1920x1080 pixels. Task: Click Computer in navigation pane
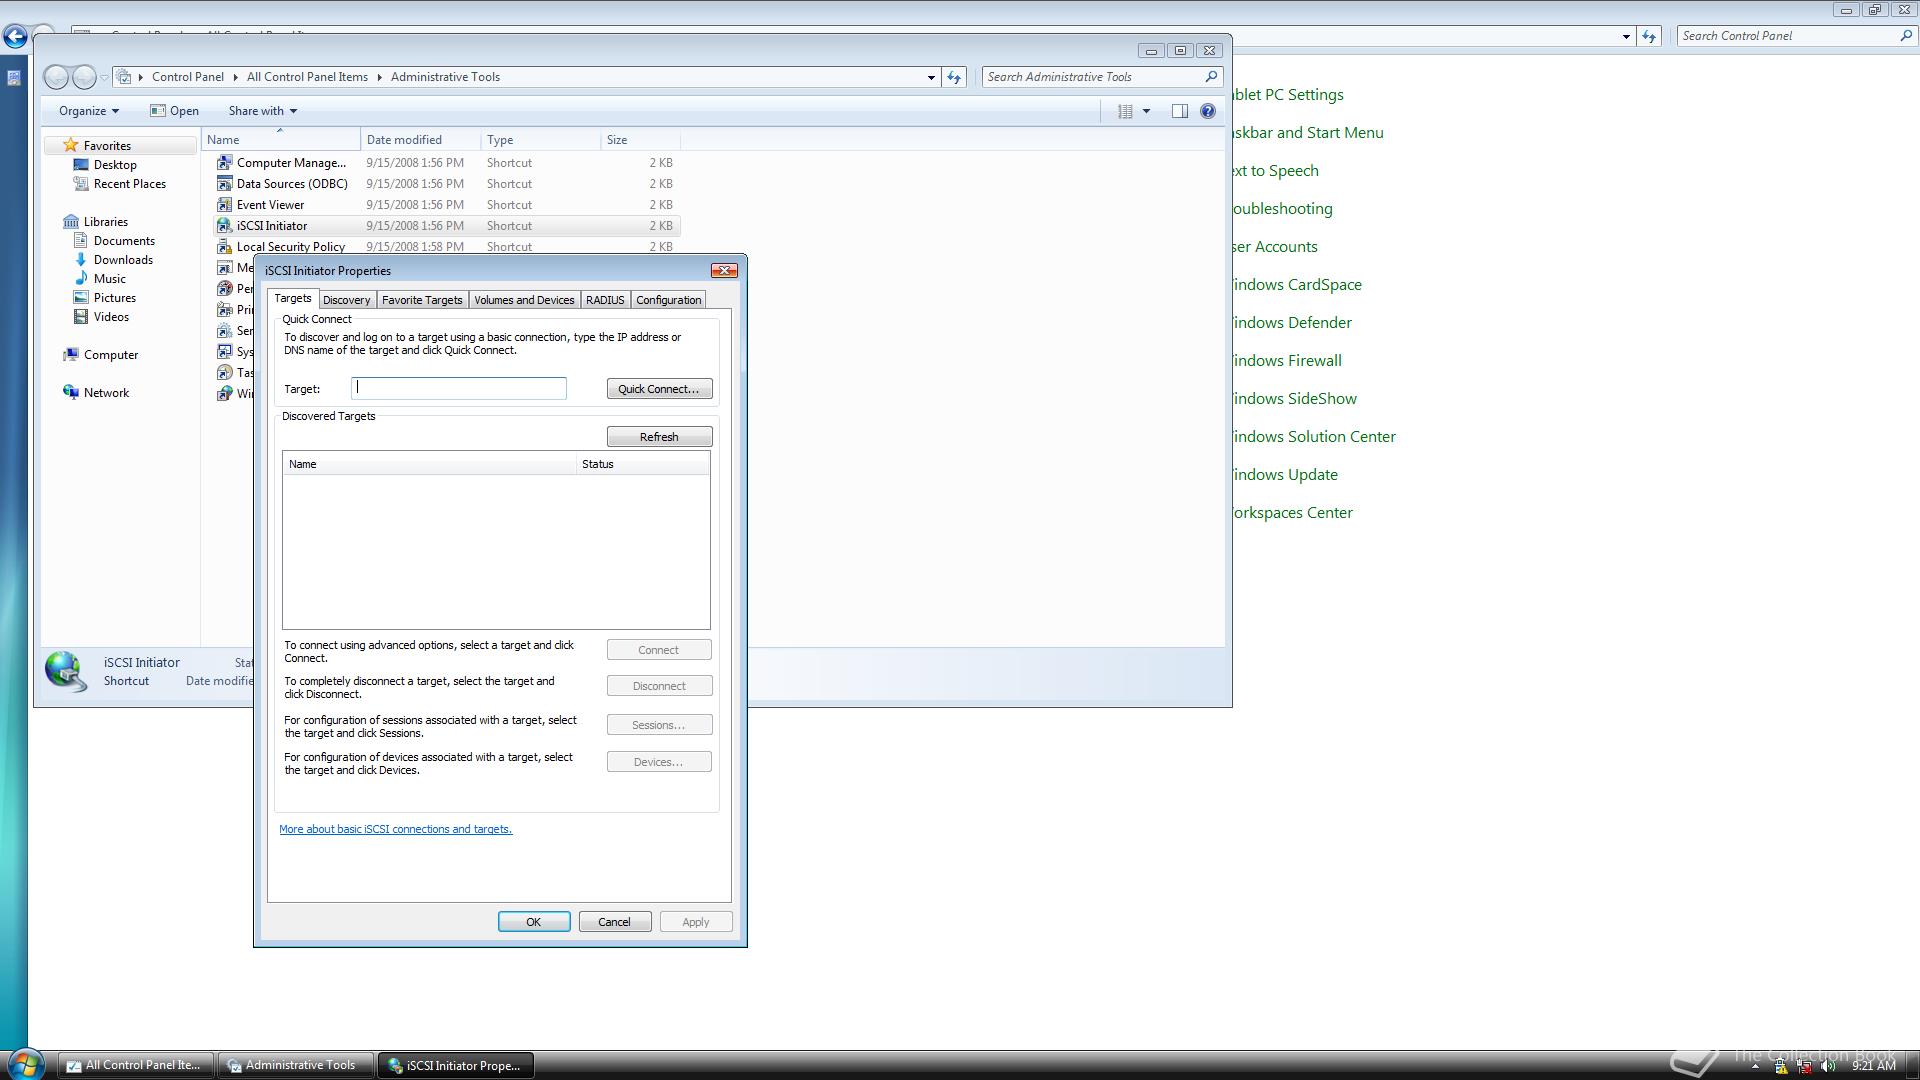(110, 355)
